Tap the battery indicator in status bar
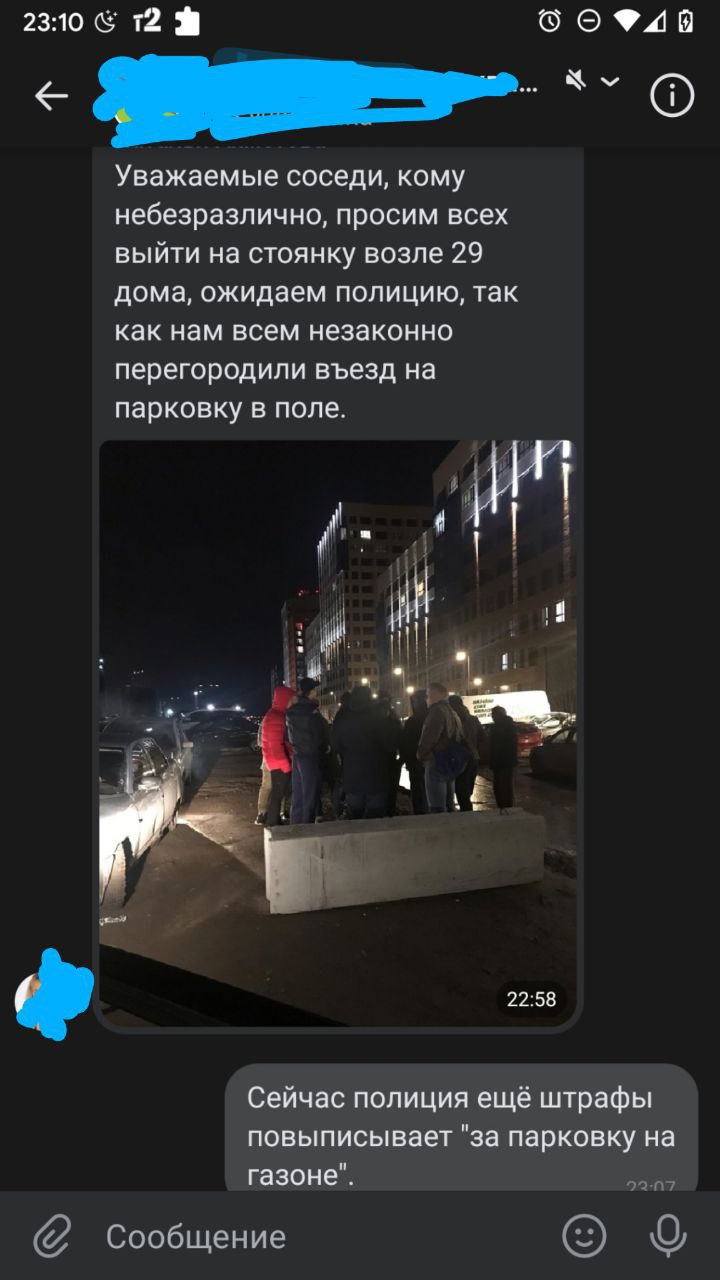 [686, 21]
